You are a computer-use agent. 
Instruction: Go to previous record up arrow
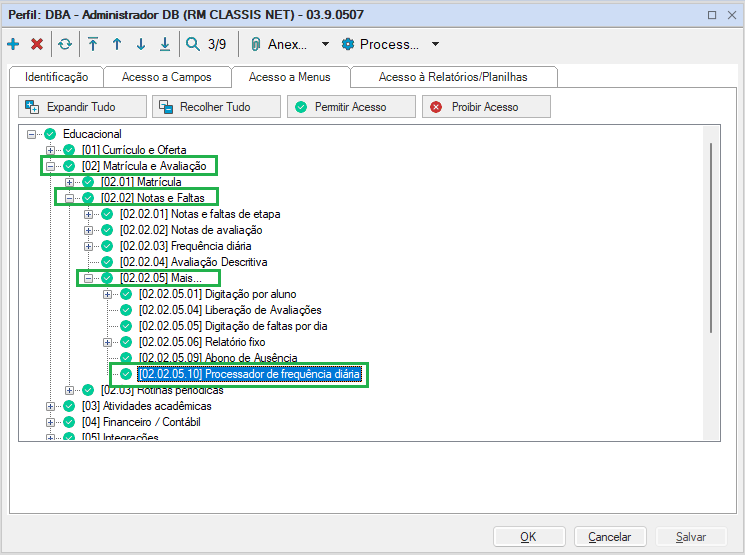(x=117, y=44)
